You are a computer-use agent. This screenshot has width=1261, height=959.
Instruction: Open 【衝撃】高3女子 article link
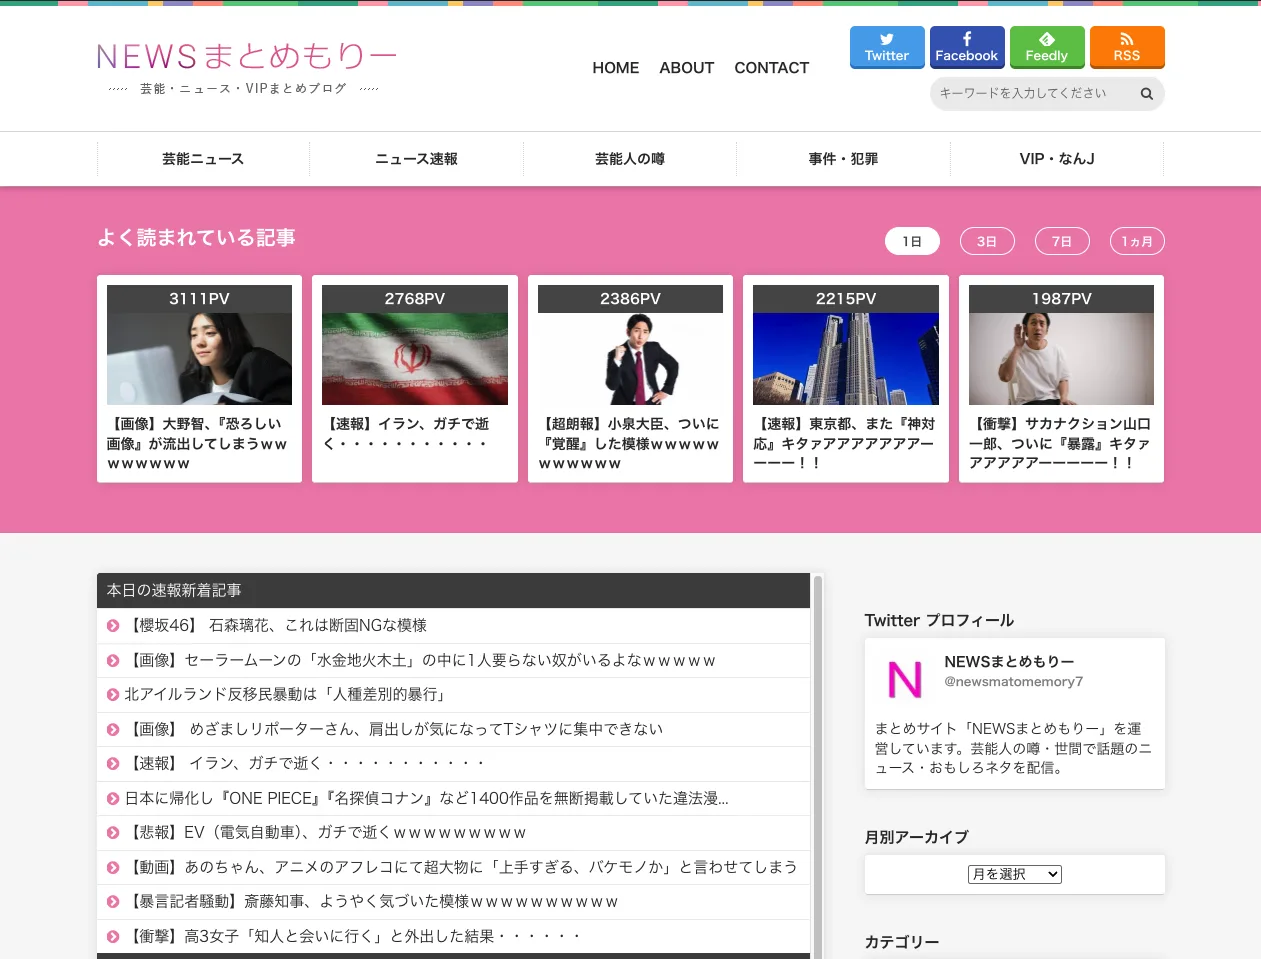pyautogui.click(x=352, y=937)
